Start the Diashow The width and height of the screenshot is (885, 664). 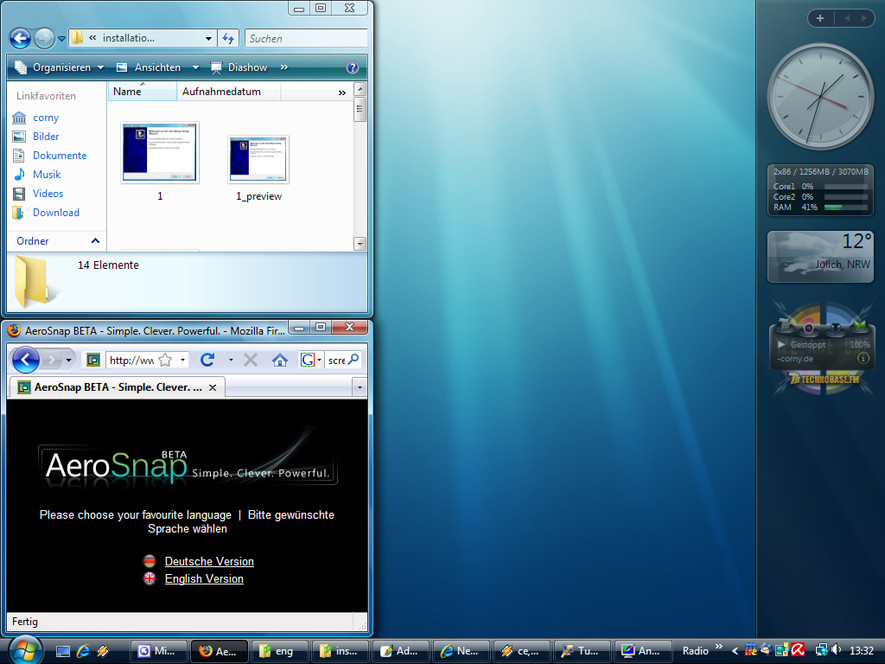pyautogui.click(x=239, y=67)
